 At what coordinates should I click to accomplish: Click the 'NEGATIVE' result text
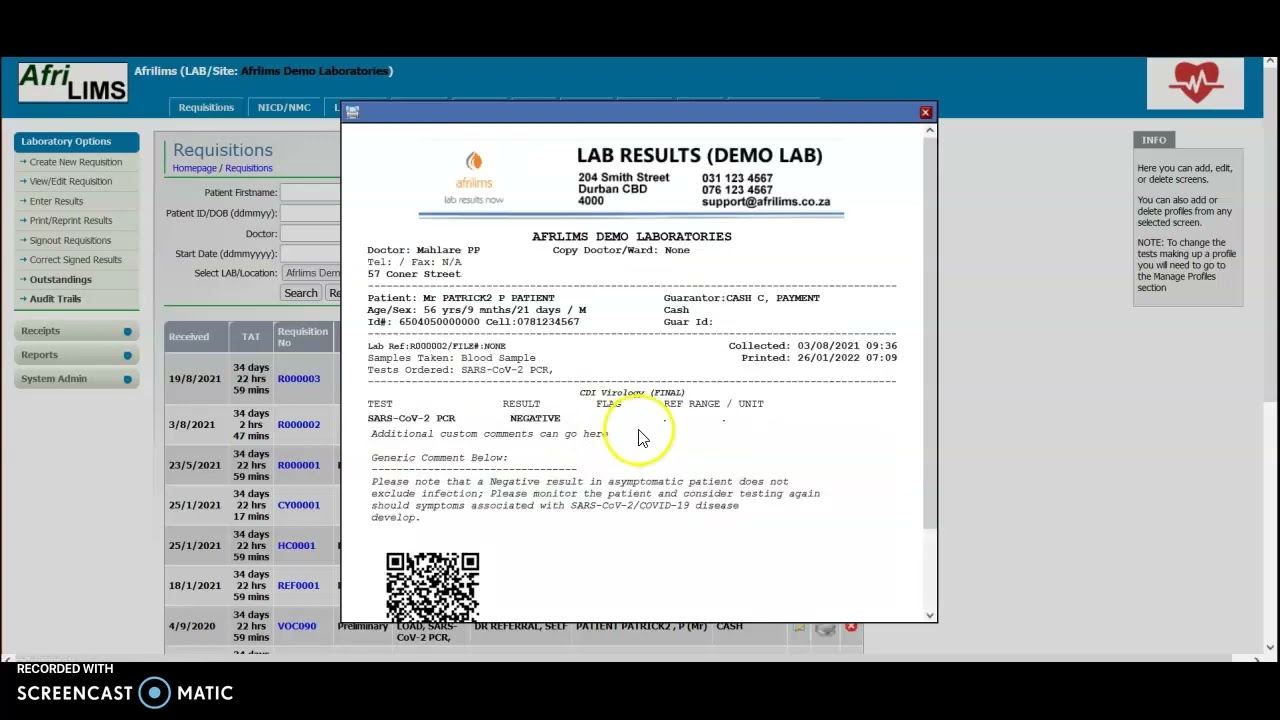[535, 418]
